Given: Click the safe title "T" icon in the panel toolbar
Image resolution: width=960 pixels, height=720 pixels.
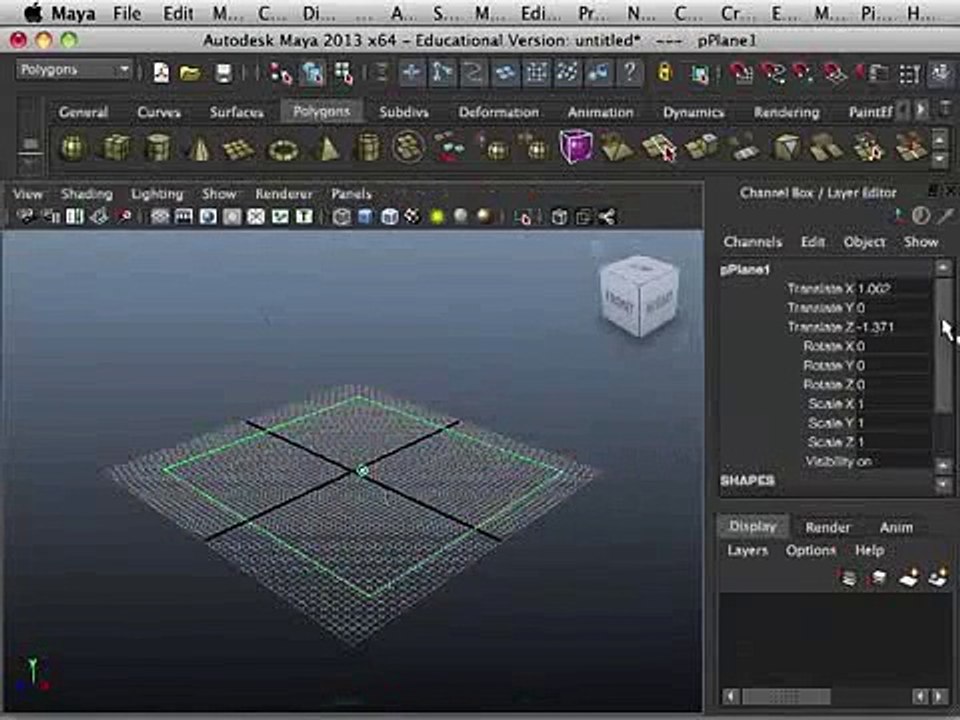Looking at the screenshot, I should point(304,217).
